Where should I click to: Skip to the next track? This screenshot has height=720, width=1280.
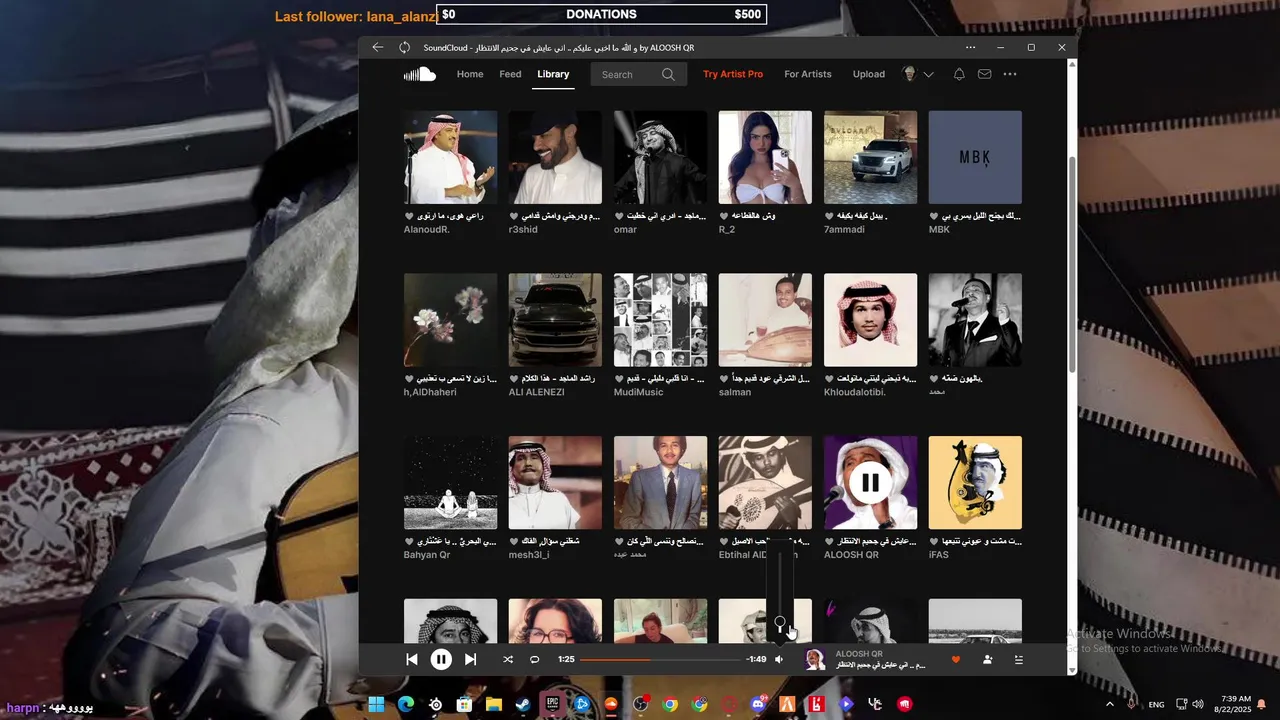pyautogui.click(x=470, y=659)
